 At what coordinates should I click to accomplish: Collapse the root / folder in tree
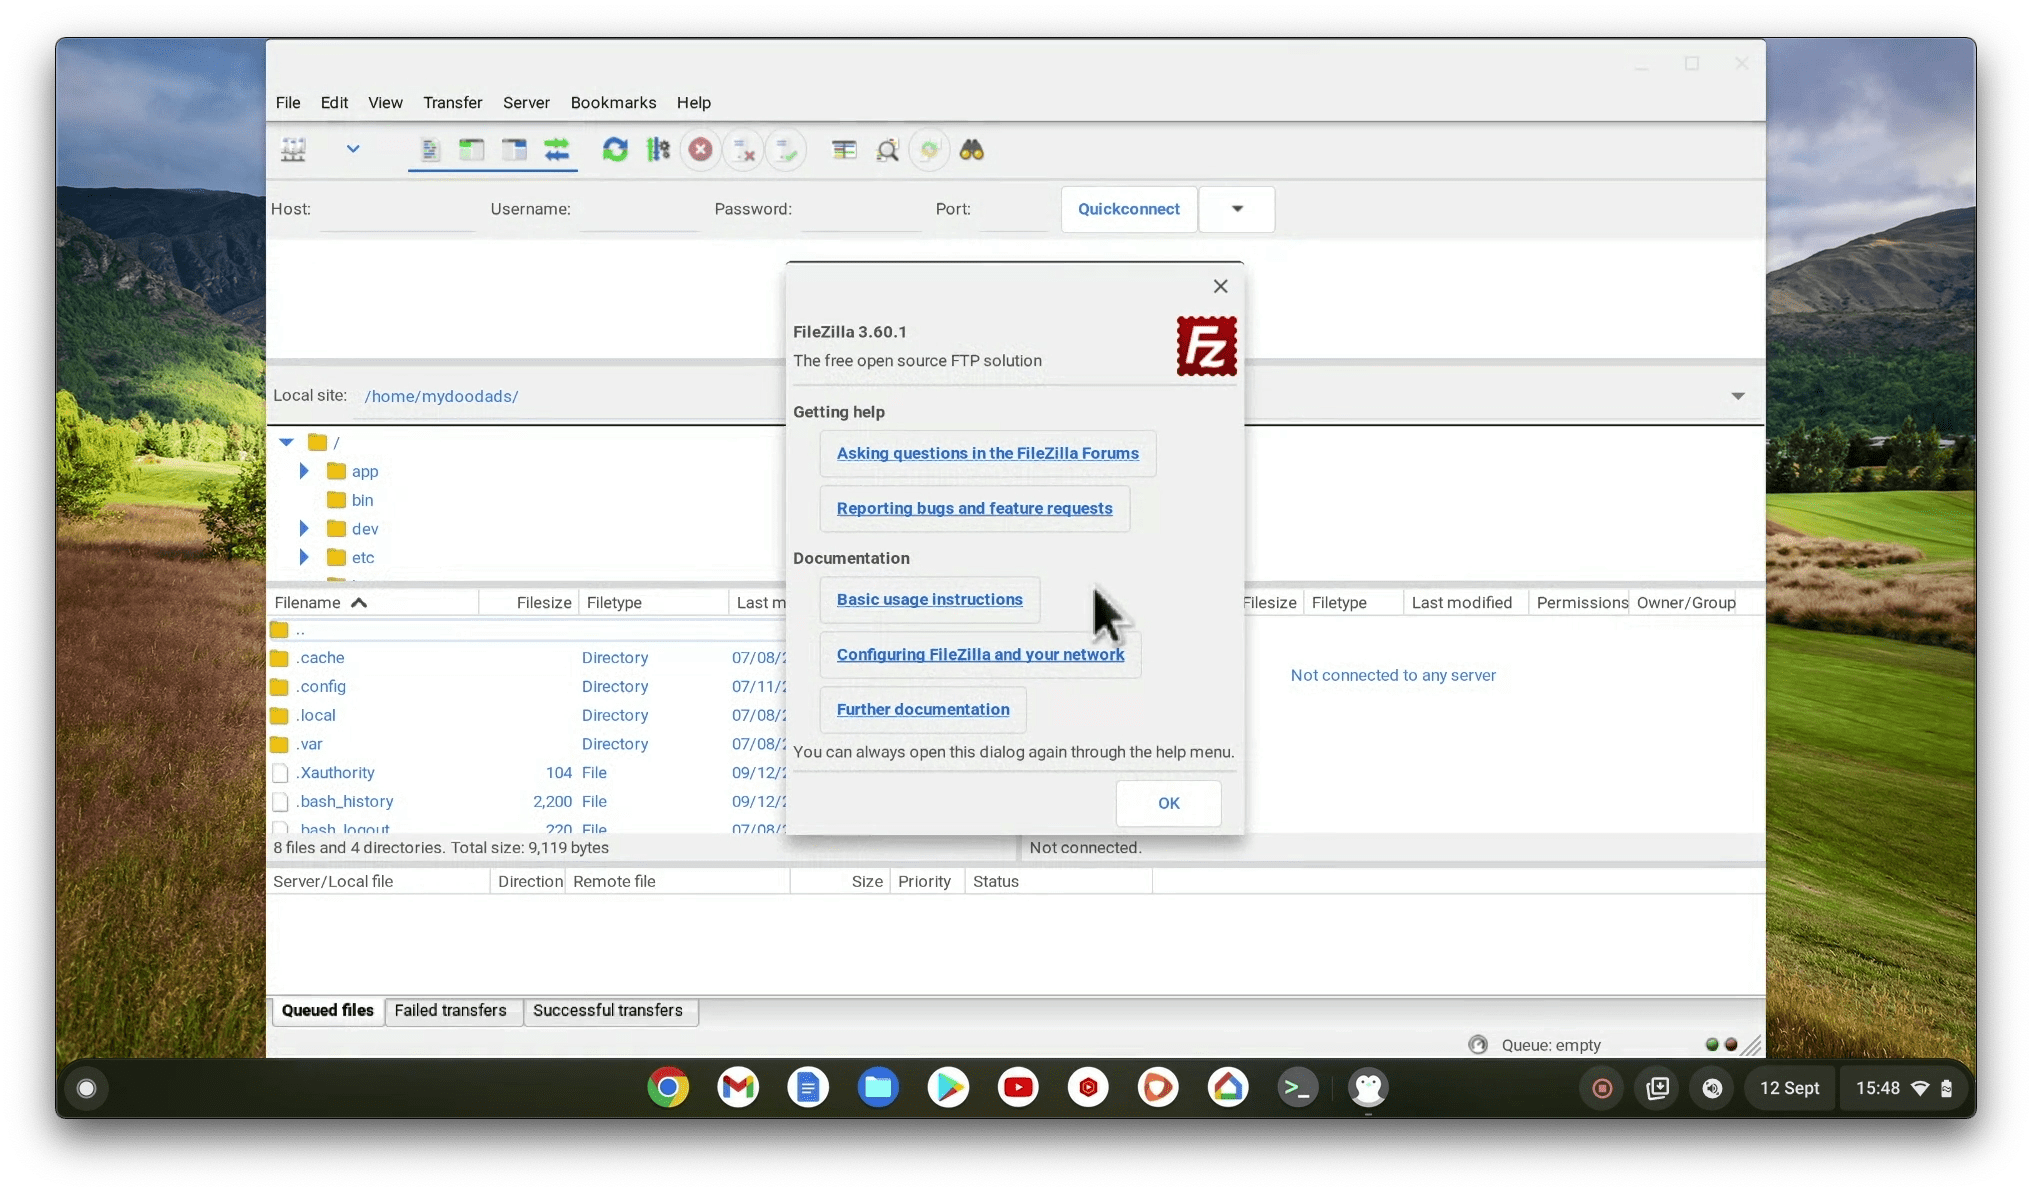(x=287, y=442)
